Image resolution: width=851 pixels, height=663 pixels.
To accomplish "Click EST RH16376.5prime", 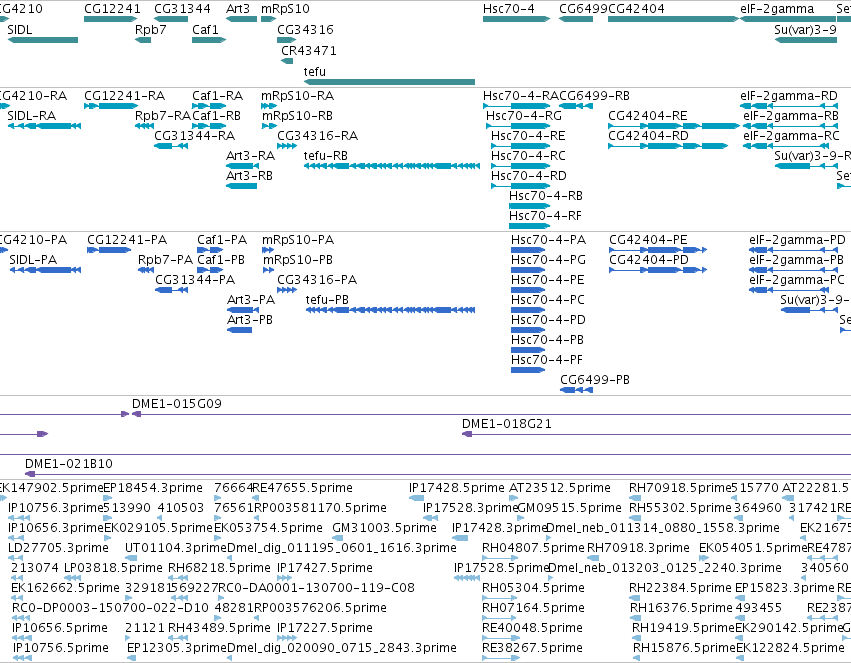I will click(636, 618).
